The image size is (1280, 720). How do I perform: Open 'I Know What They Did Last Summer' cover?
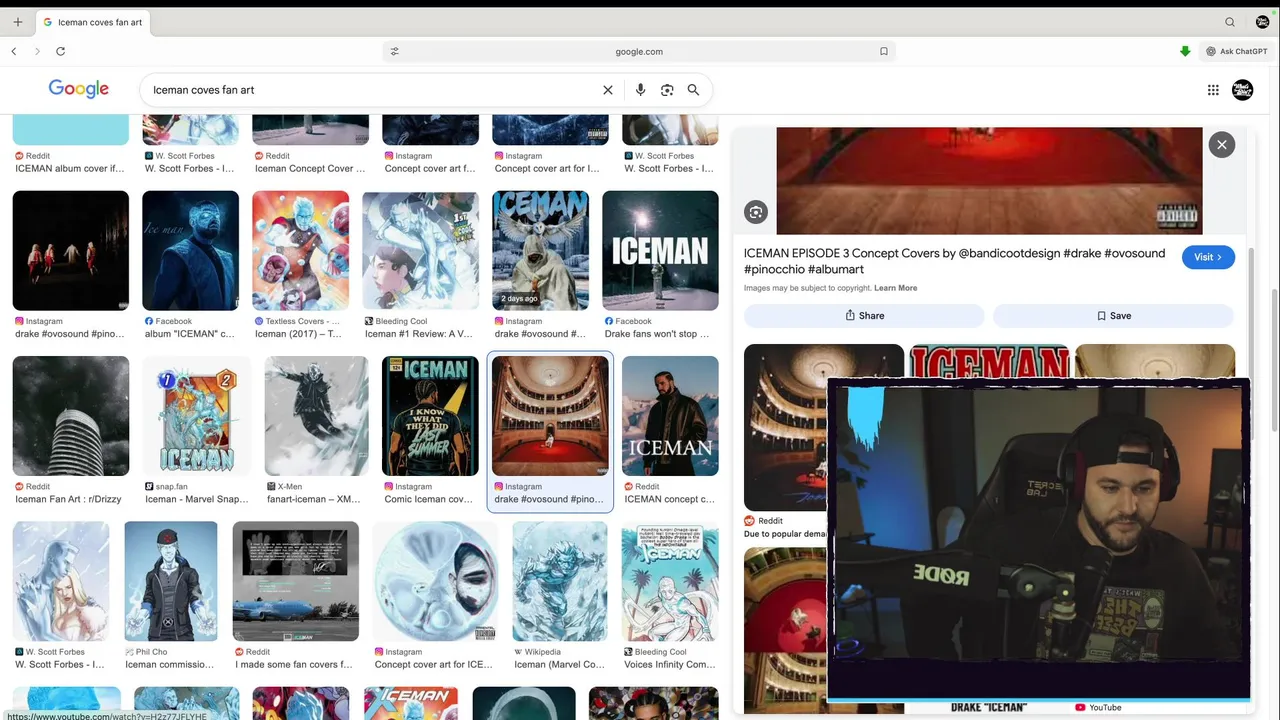point(430,416)
